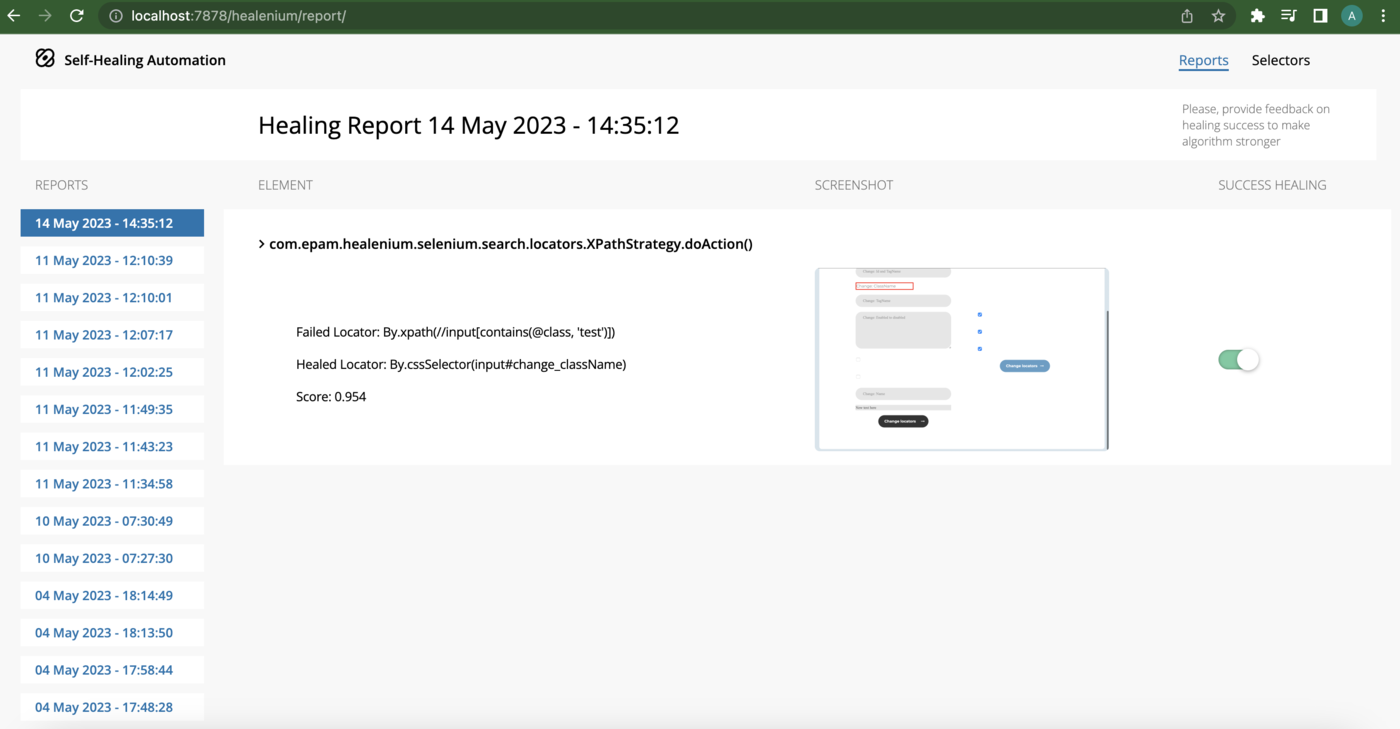Open the site information icon in address bar
The height and width of the screenshot is (729, 1400).
[115, 15]
